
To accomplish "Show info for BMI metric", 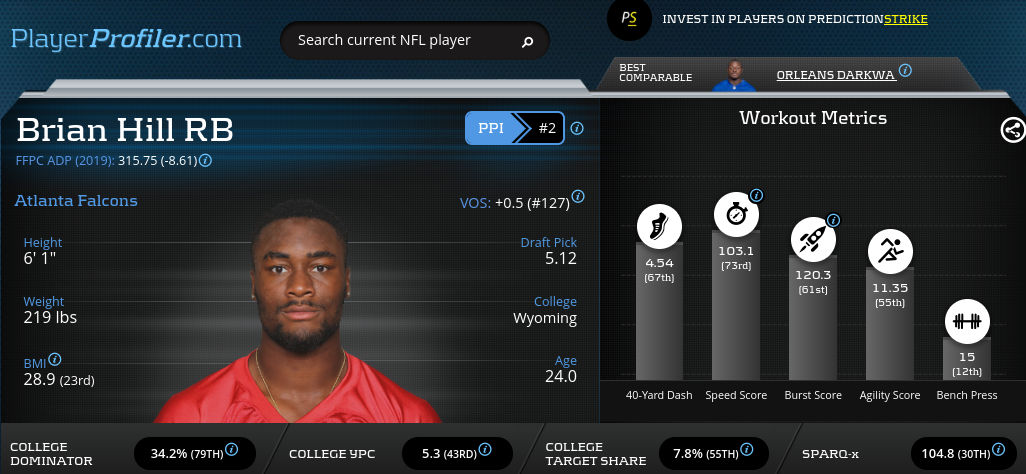I will click(55, 359).
